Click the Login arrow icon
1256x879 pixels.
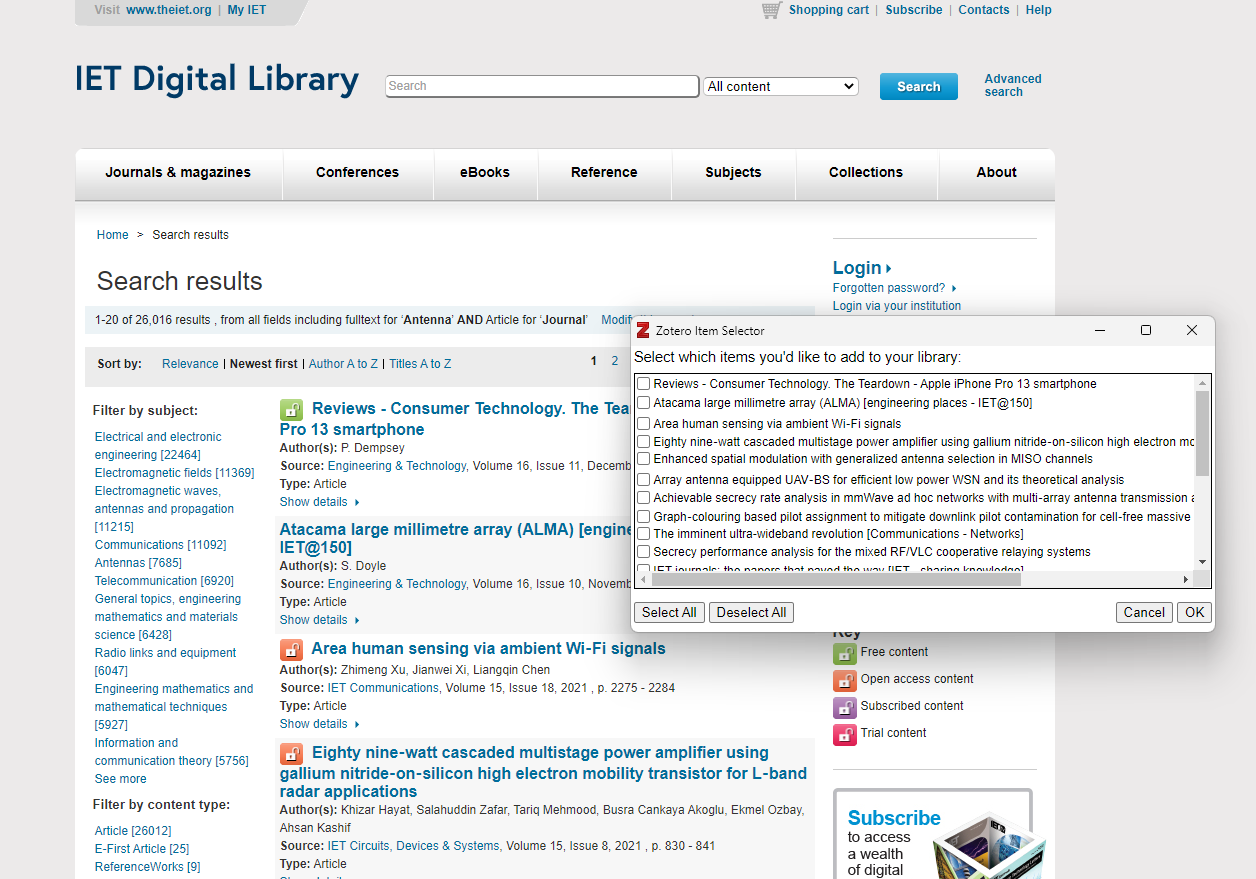888,268
